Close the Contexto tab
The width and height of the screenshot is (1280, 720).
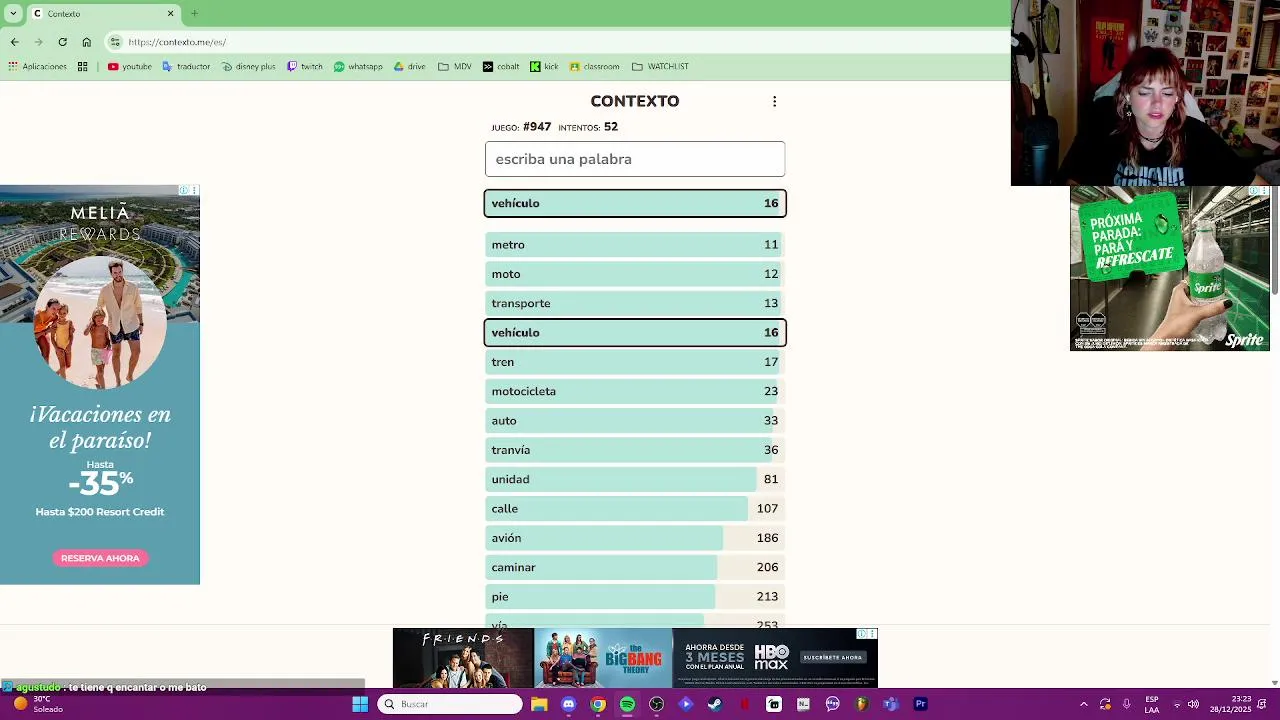pos(170,13)
